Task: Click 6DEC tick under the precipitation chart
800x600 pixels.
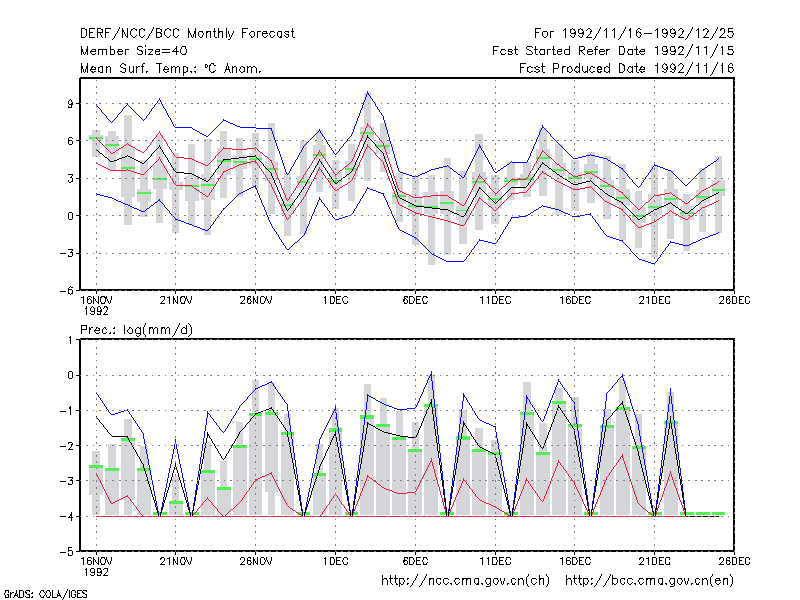Action: pyautogui.click(x=415, y=561)
